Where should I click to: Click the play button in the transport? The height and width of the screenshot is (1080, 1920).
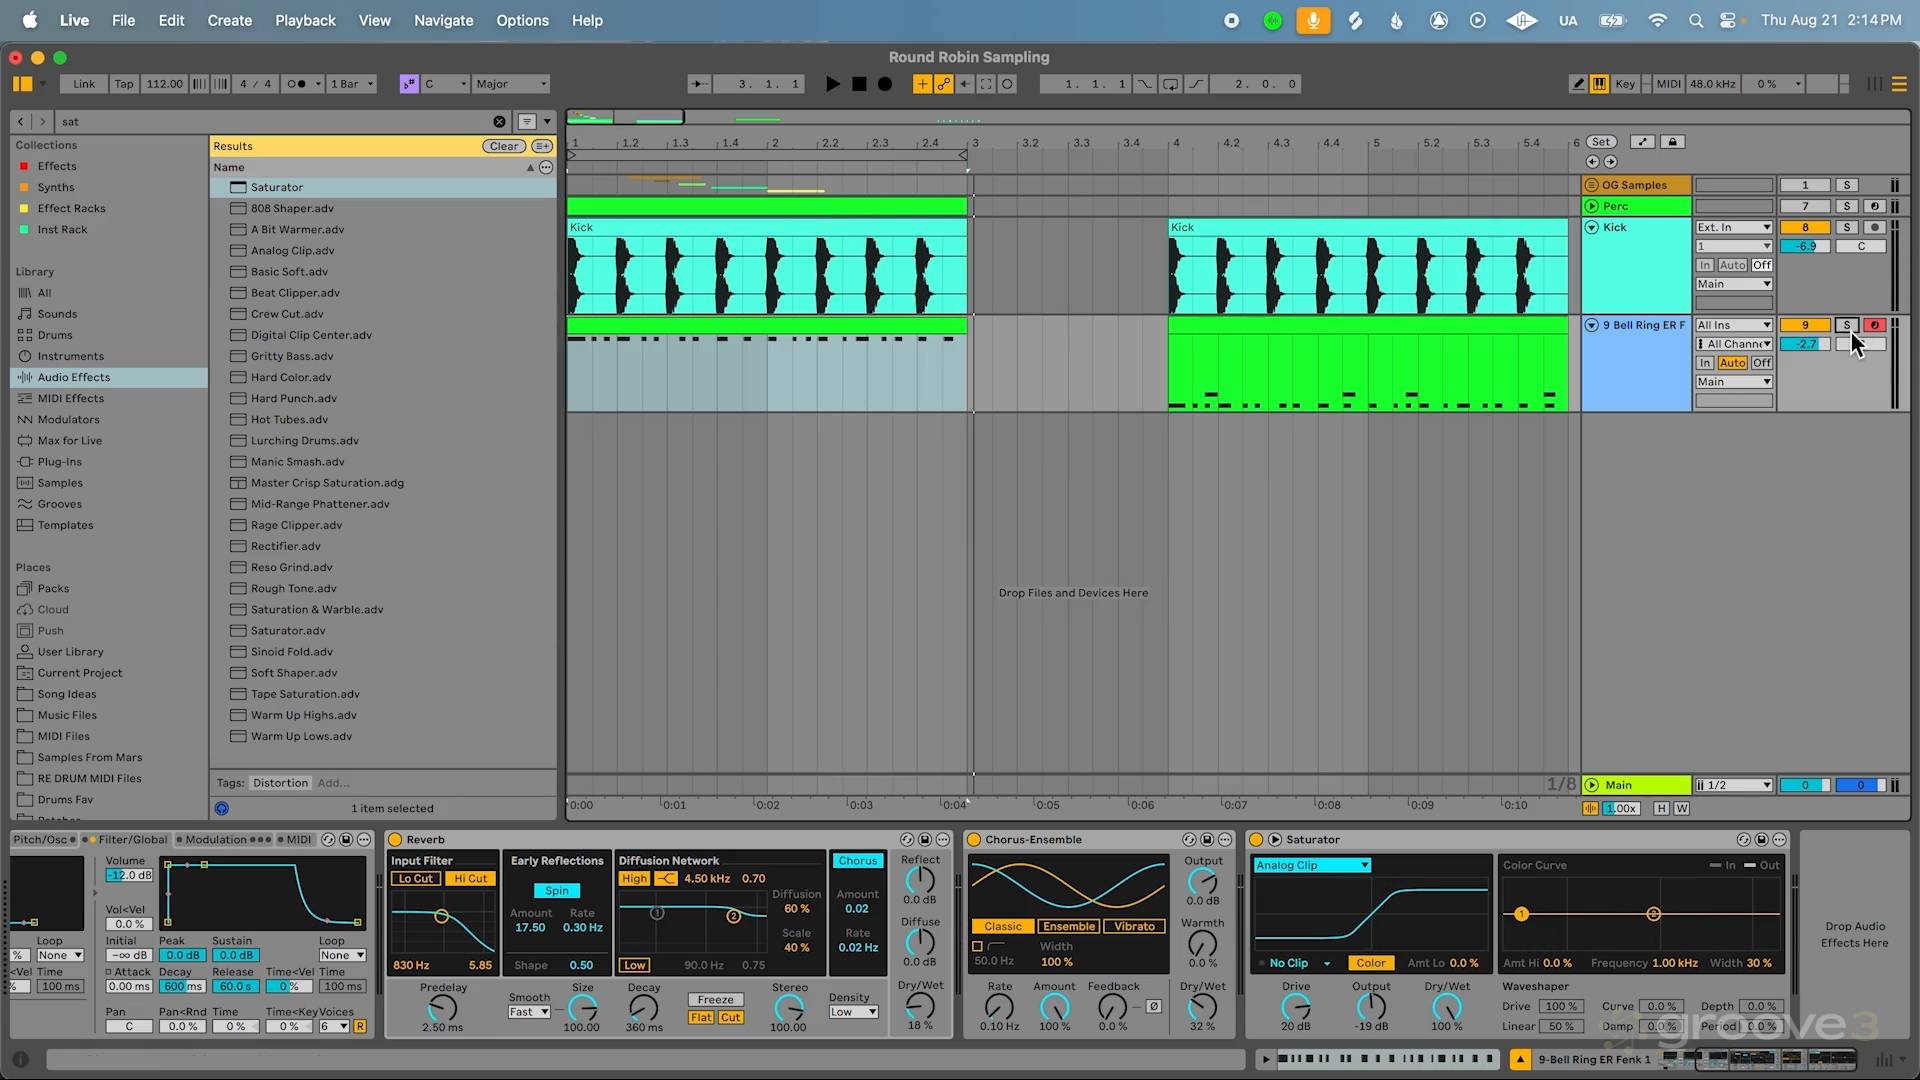(x=833, y=84)
